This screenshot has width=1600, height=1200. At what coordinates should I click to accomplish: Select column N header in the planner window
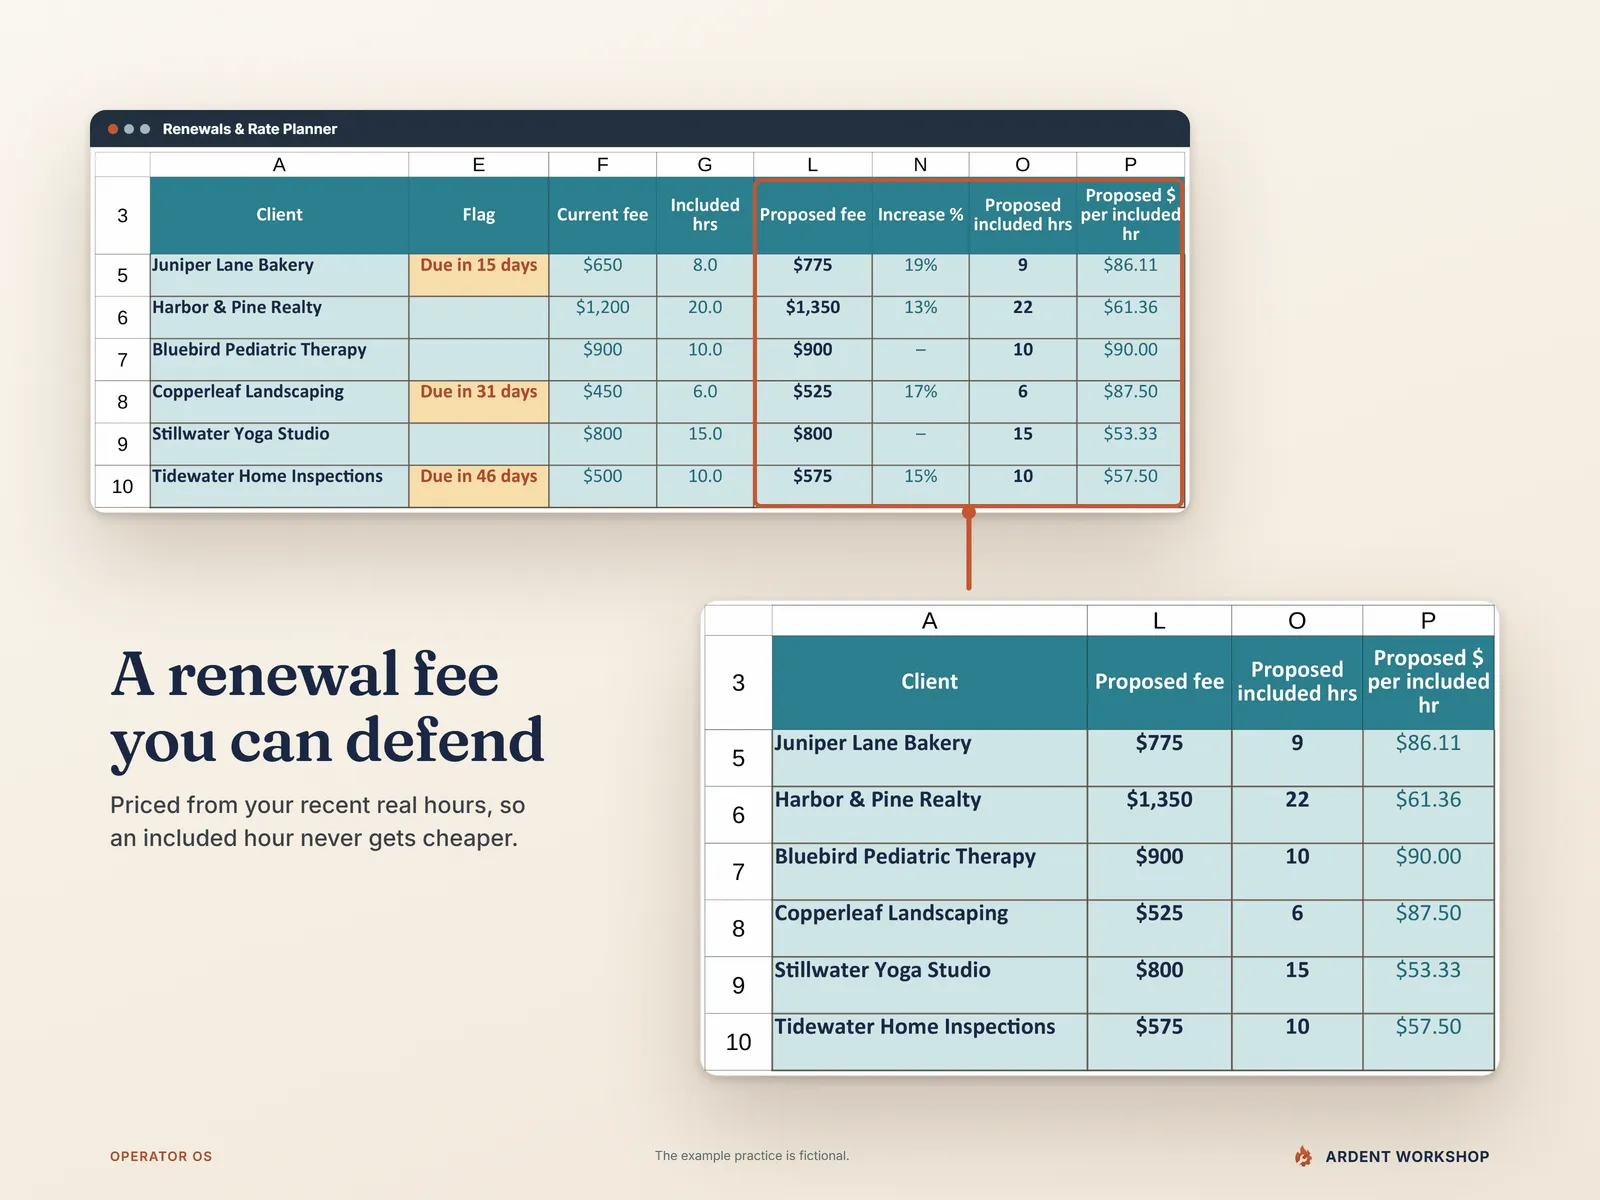pos(920,165)
